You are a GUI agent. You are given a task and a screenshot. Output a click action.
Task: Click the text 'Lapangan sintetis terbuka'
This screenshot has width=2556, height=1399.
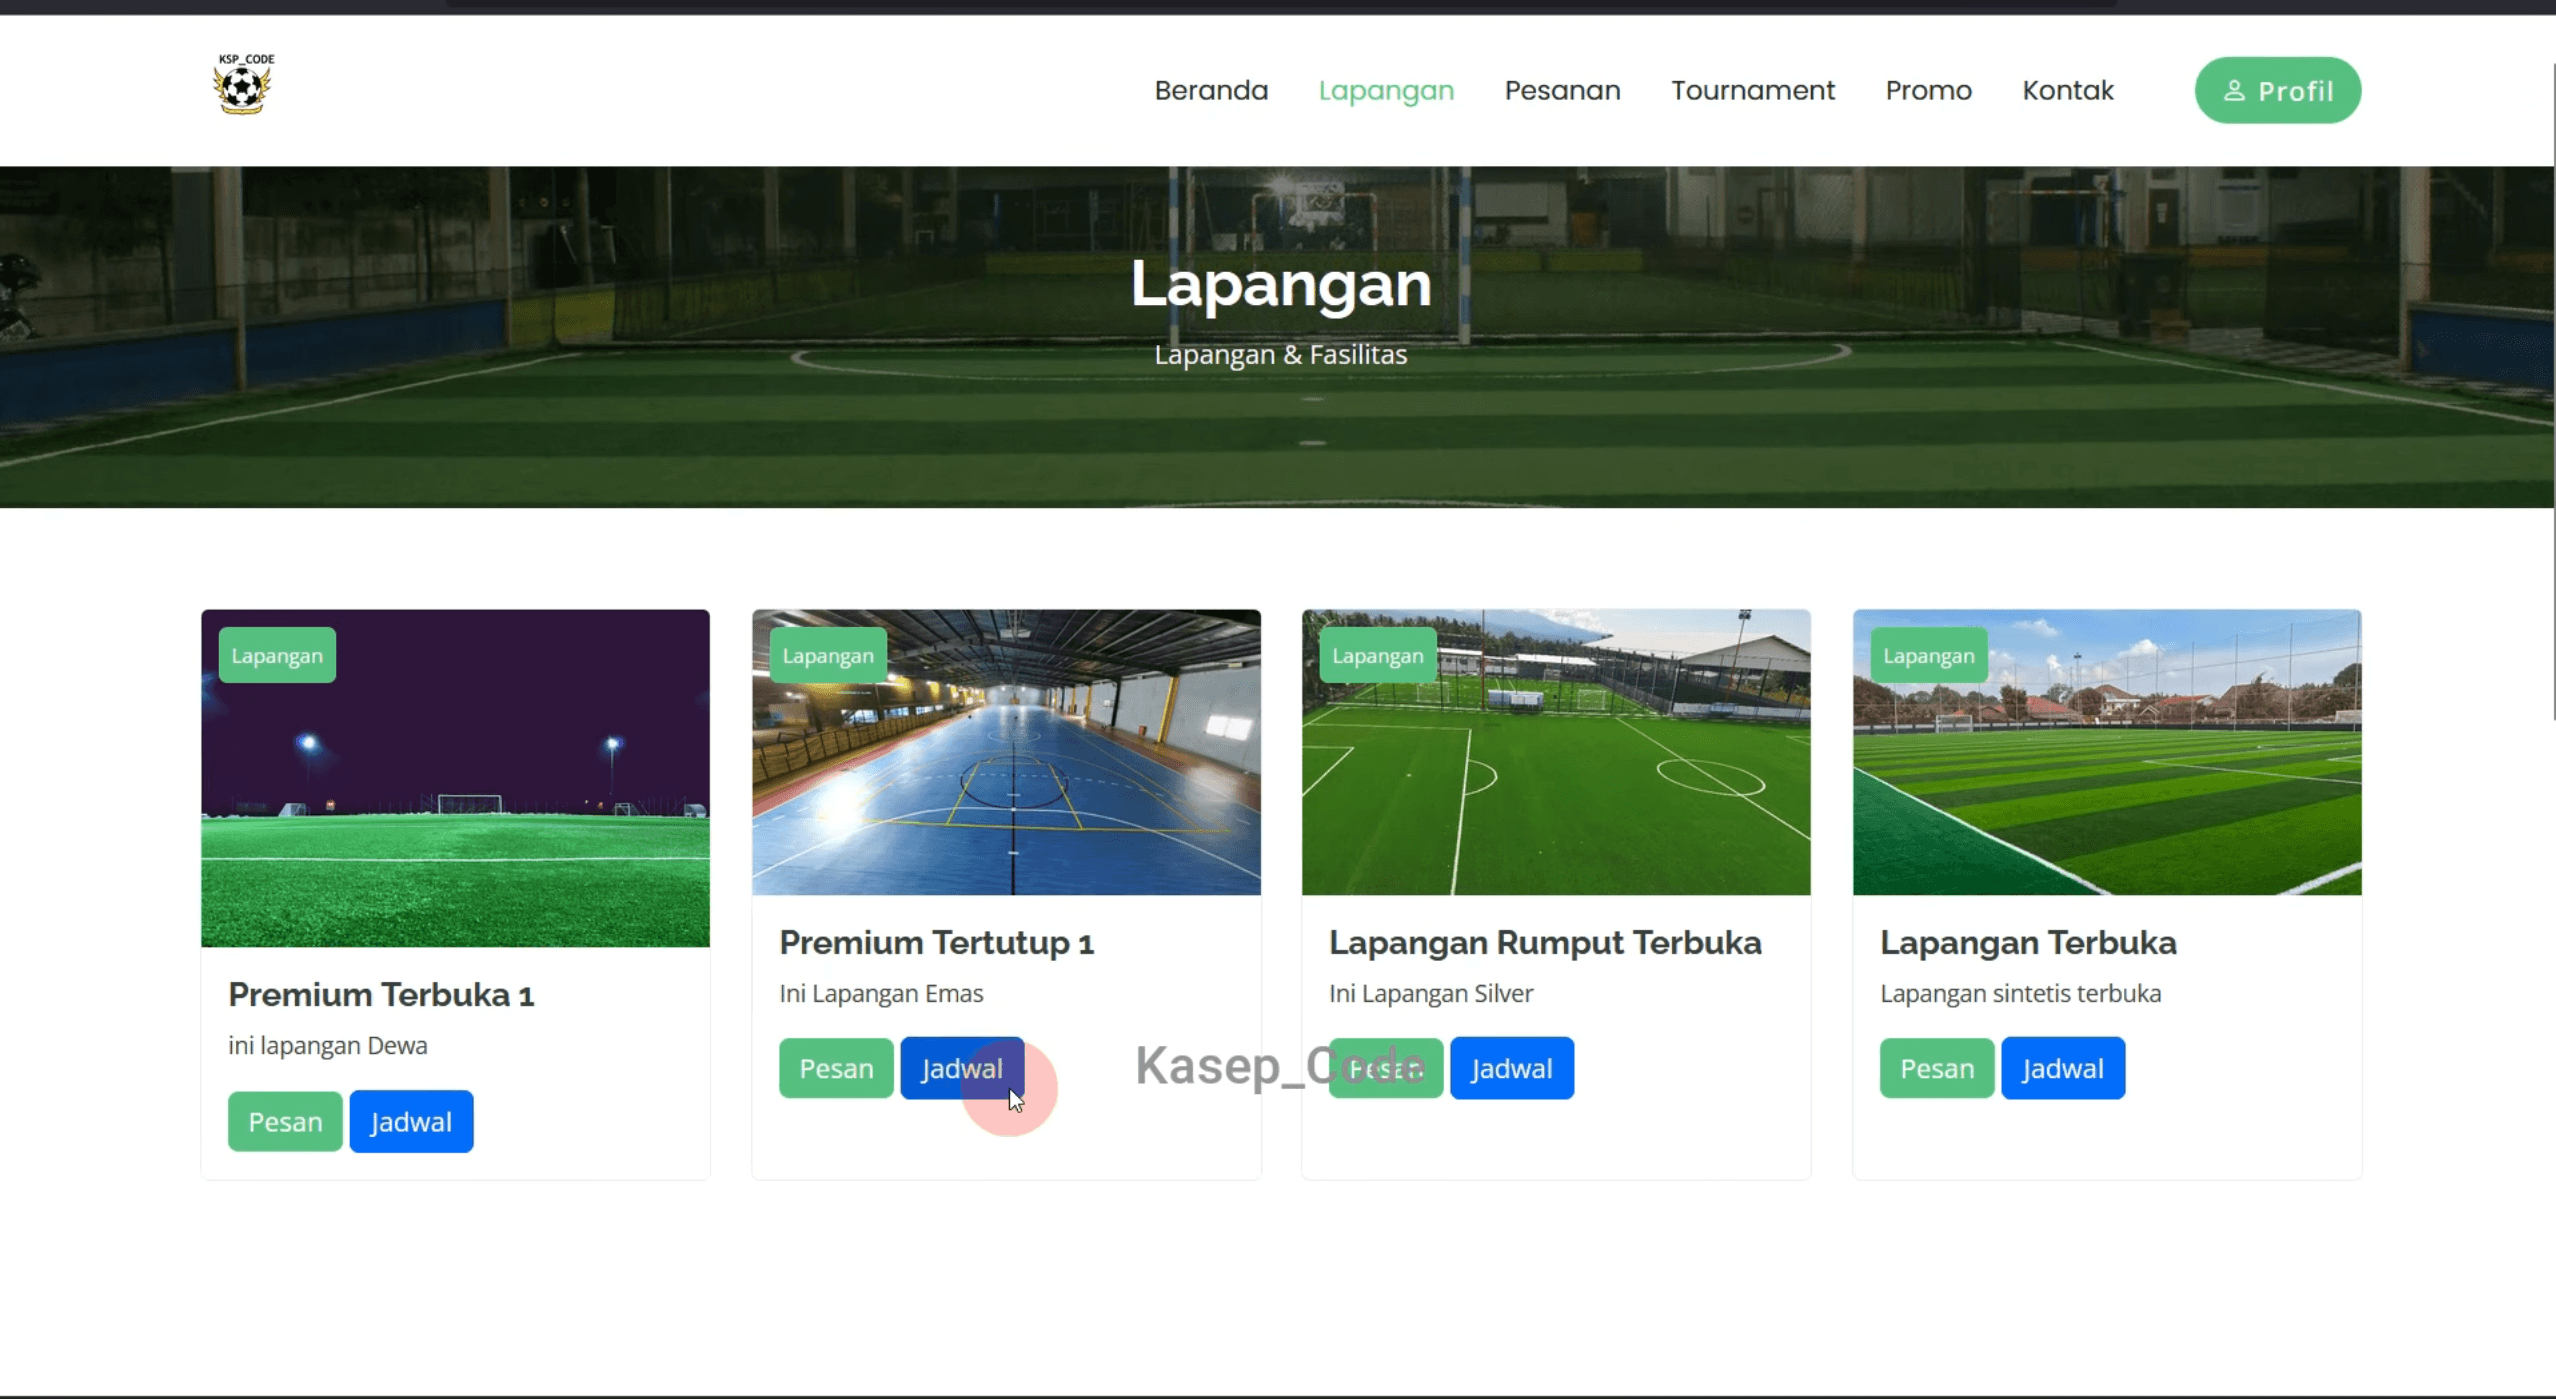(x=2020, y=993)
